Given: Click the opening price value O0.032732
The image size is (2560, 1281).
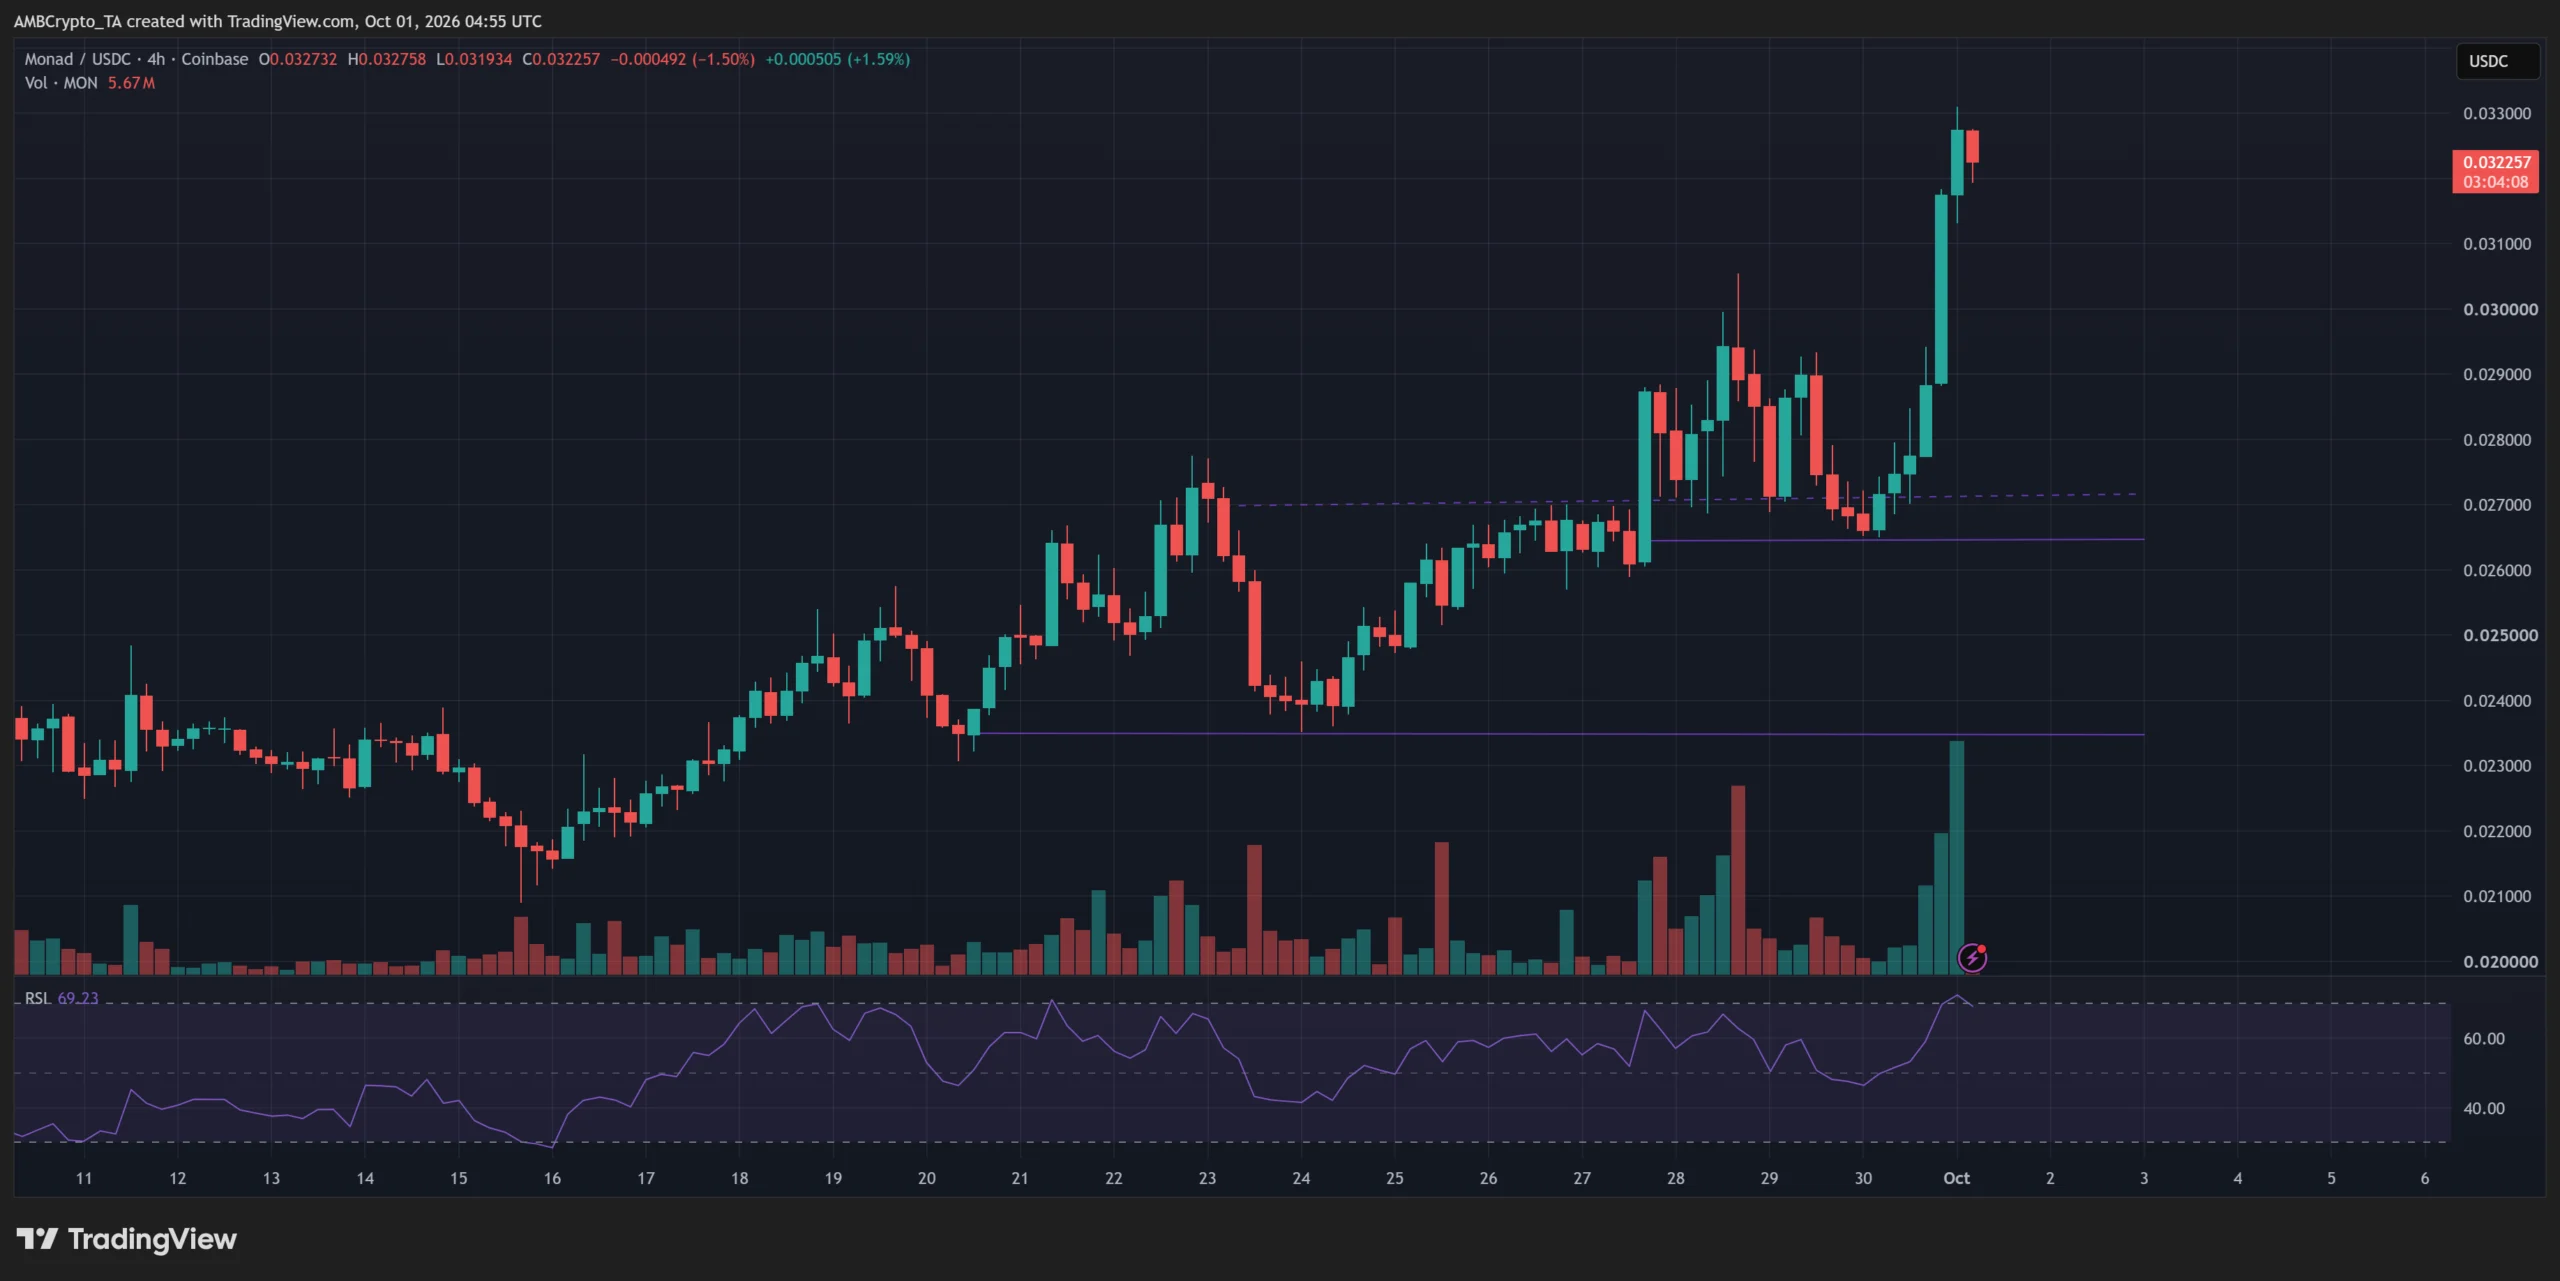Looking at the screenshot, I should [298, 59].
